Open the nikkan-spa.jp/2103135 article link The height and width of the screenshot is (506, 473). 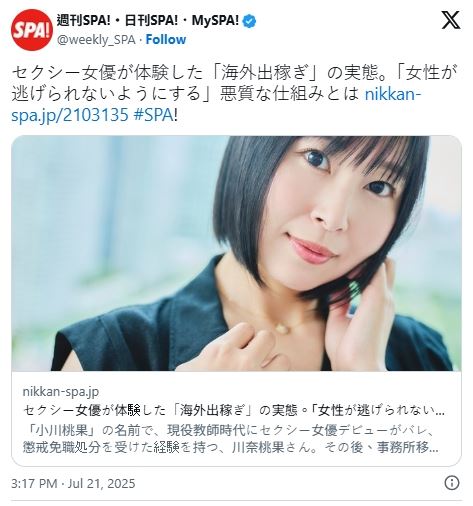tap(216, 105)
